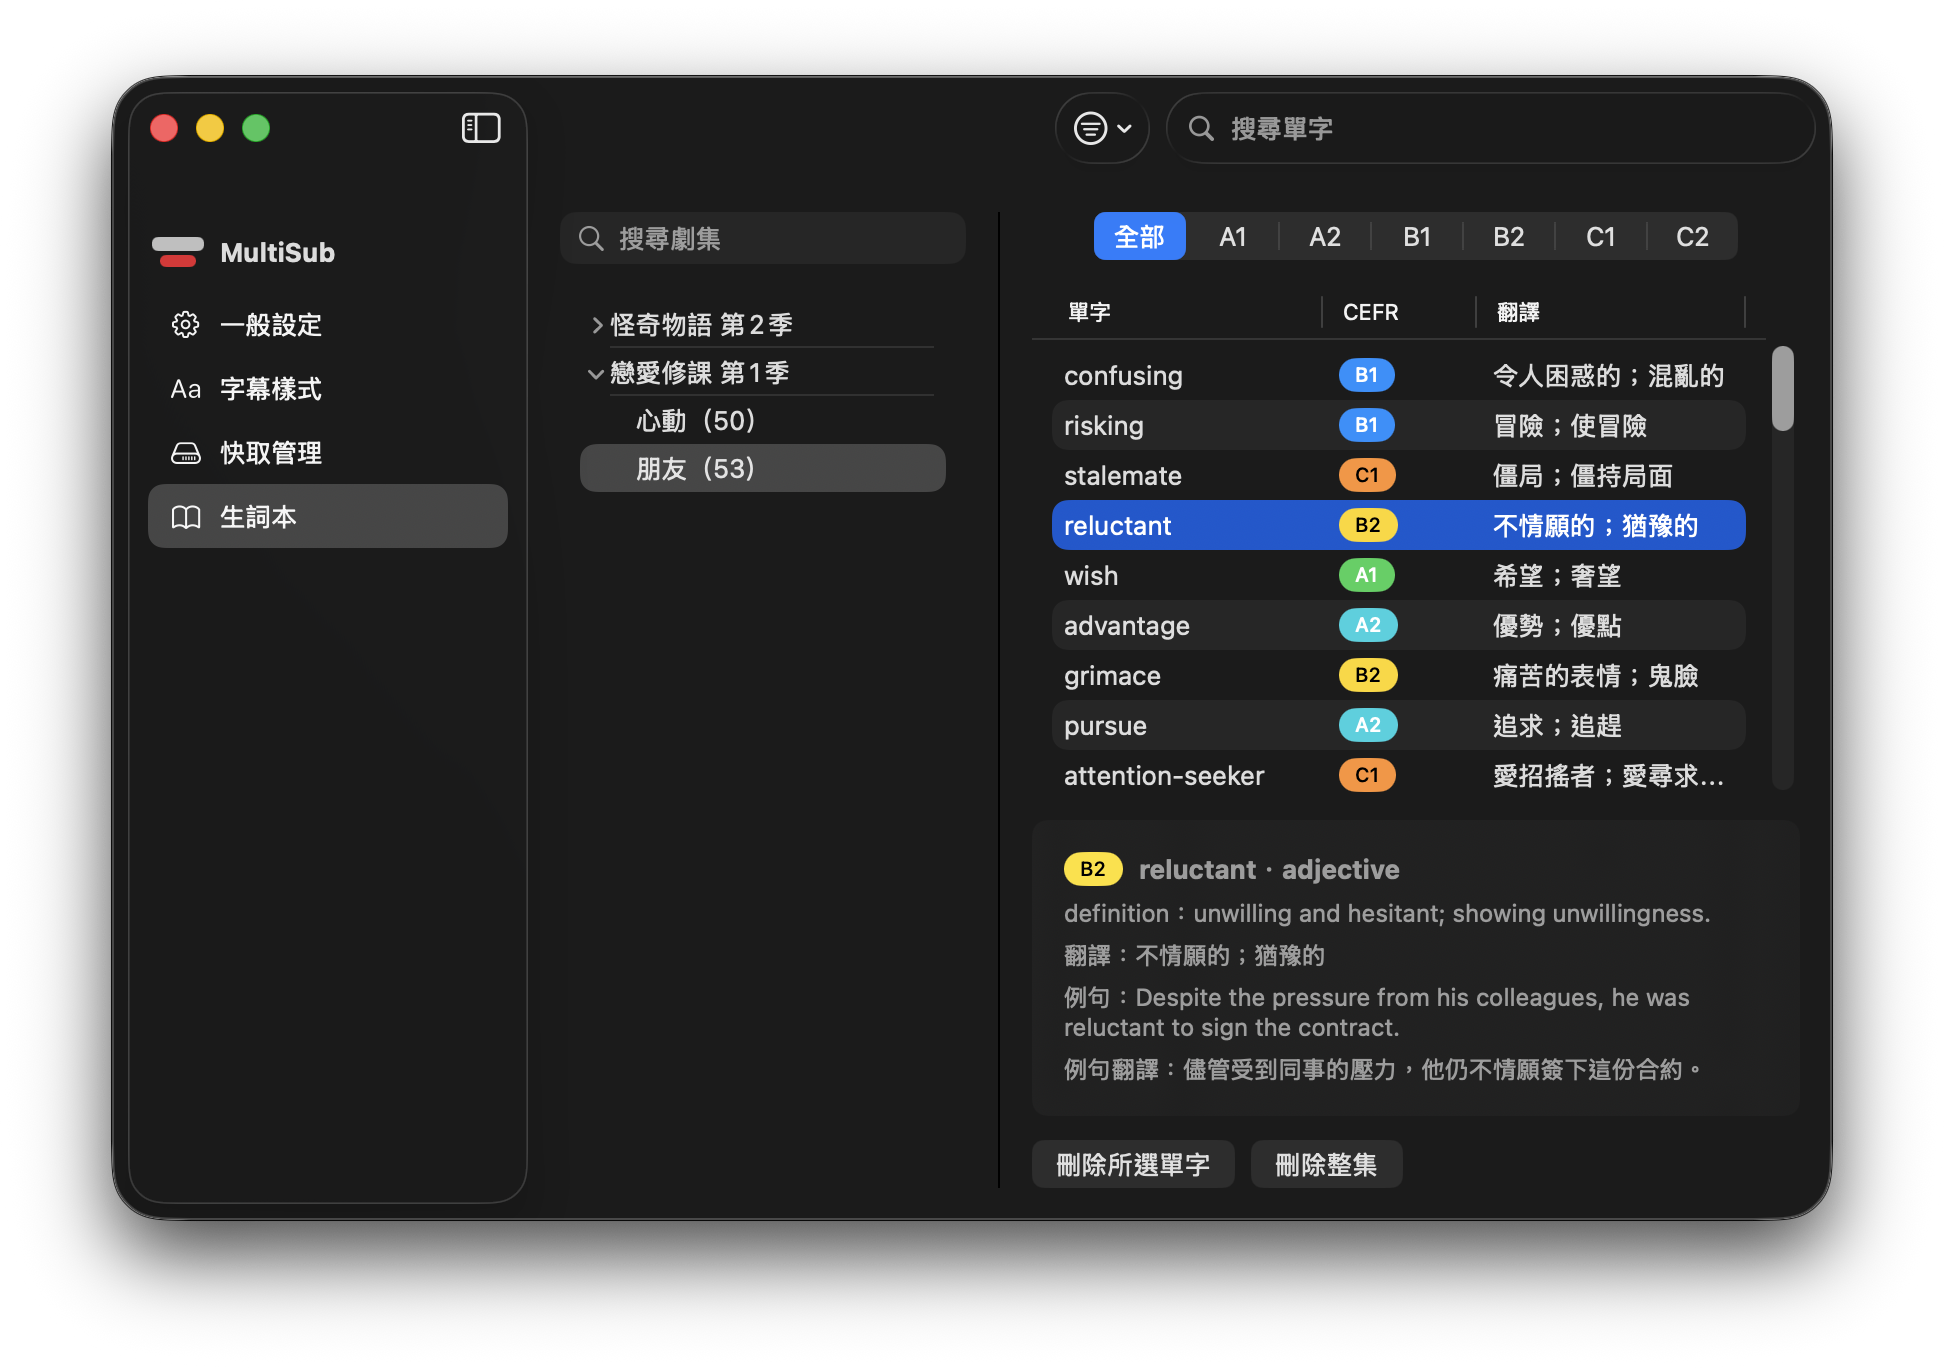1944x1368 pixels.
Task: Click the word list scrollbar thumb
Action: 1782,388
